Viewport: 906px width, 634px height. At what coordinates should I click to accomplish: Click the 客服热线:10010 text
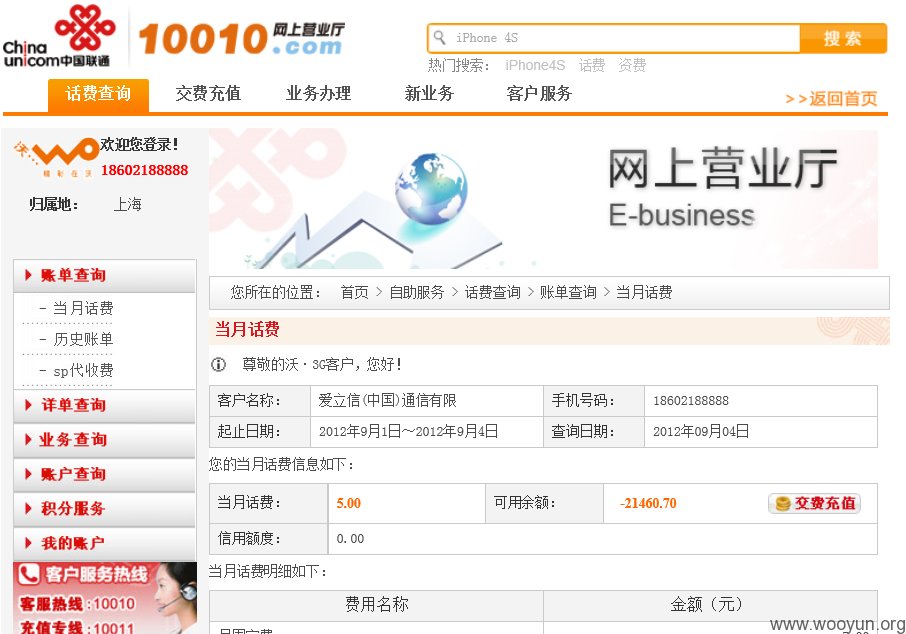point(77,605)
